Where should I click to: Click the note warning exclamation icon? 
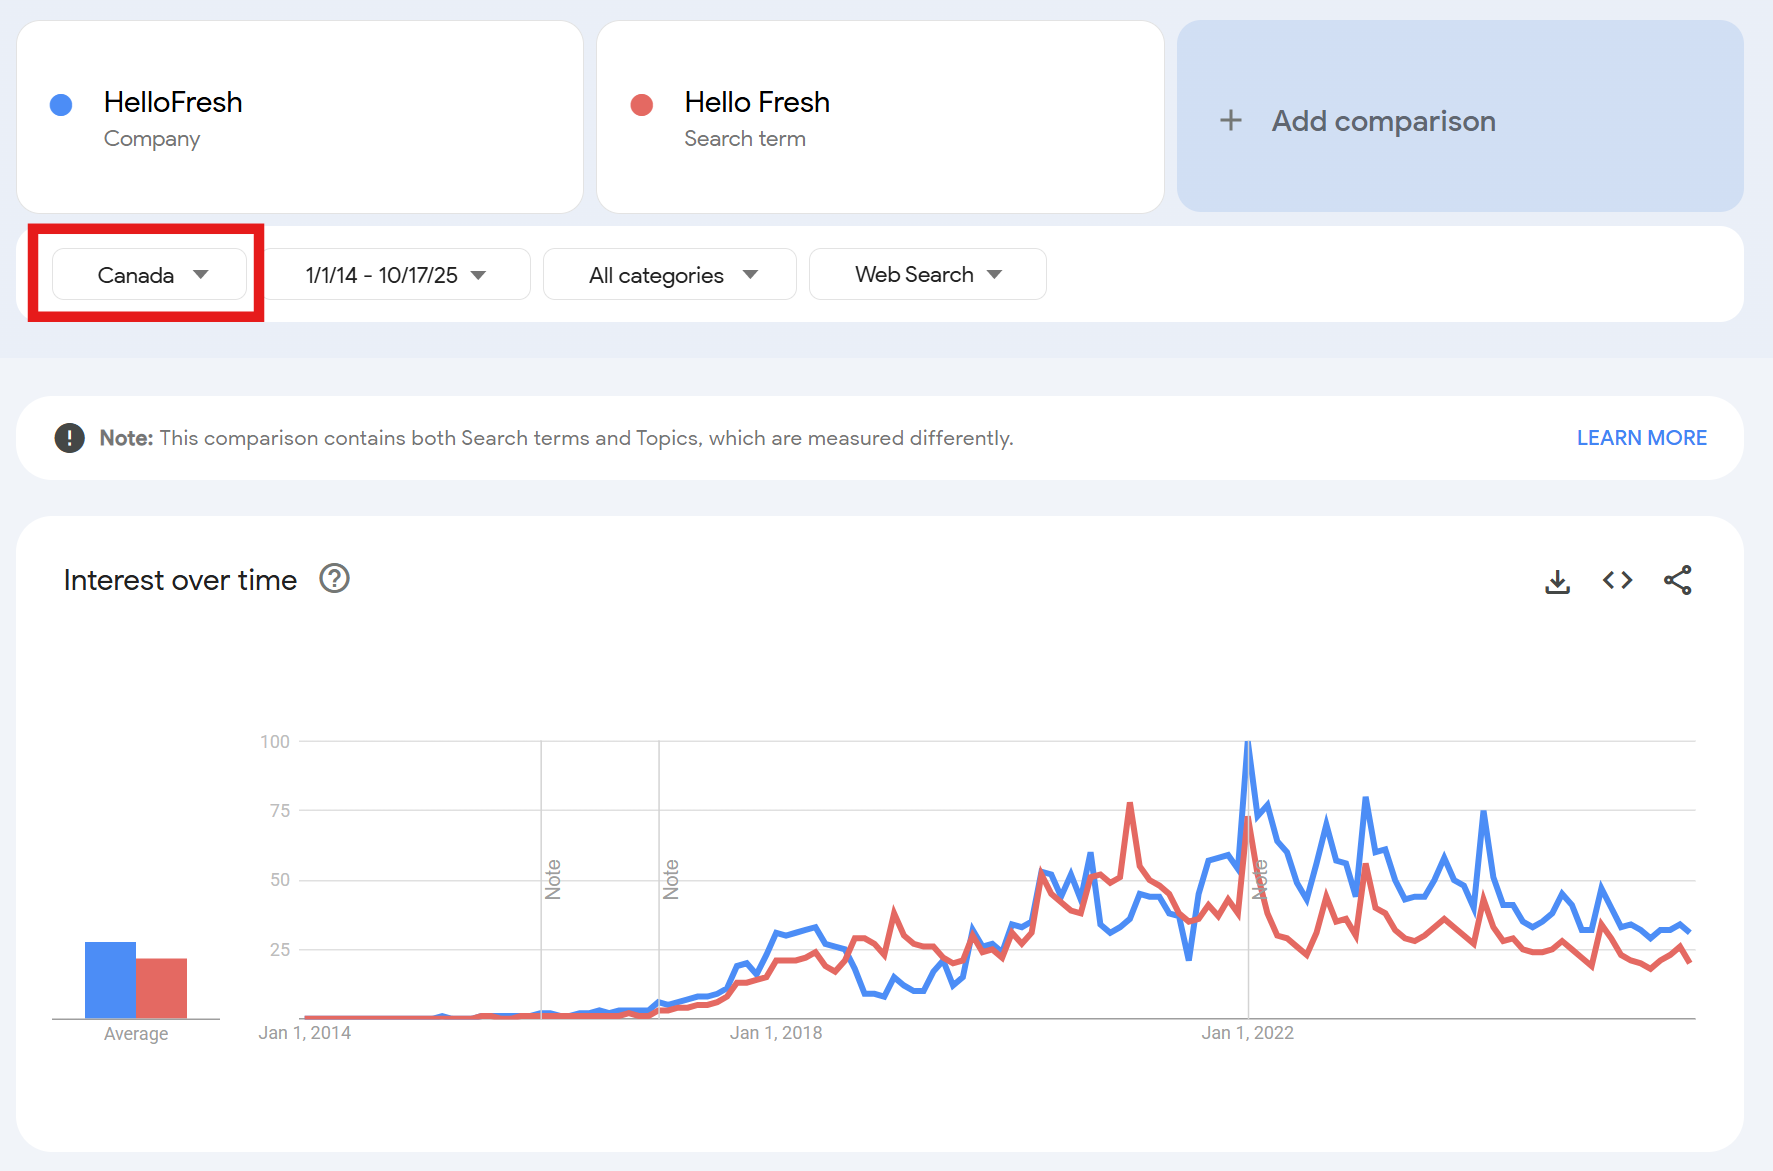(x=69, y=438)
